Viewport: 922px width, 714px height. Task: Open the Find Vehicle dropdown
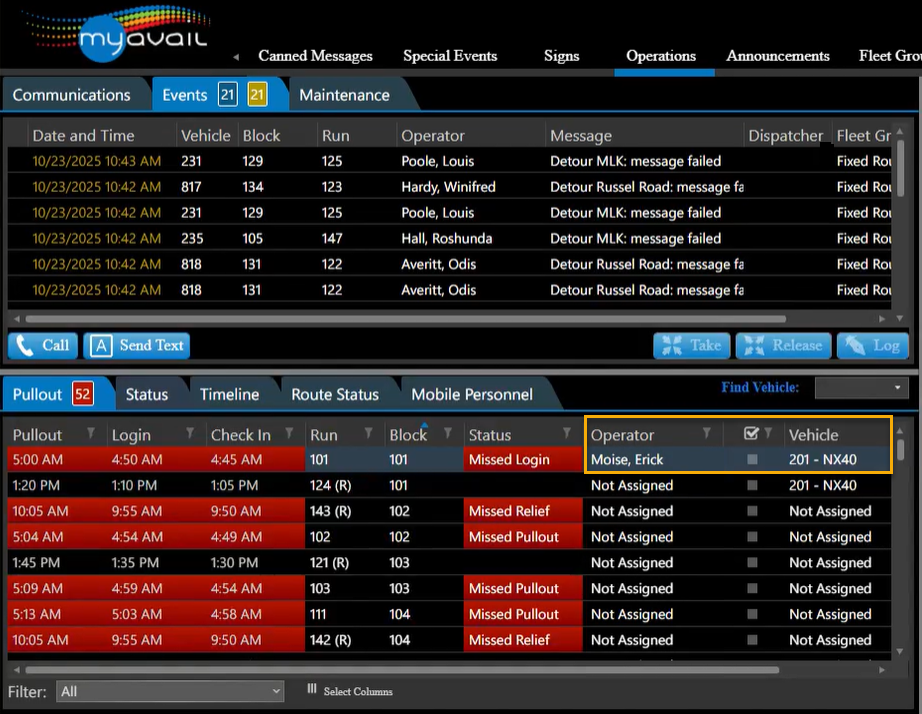(859, 388)
